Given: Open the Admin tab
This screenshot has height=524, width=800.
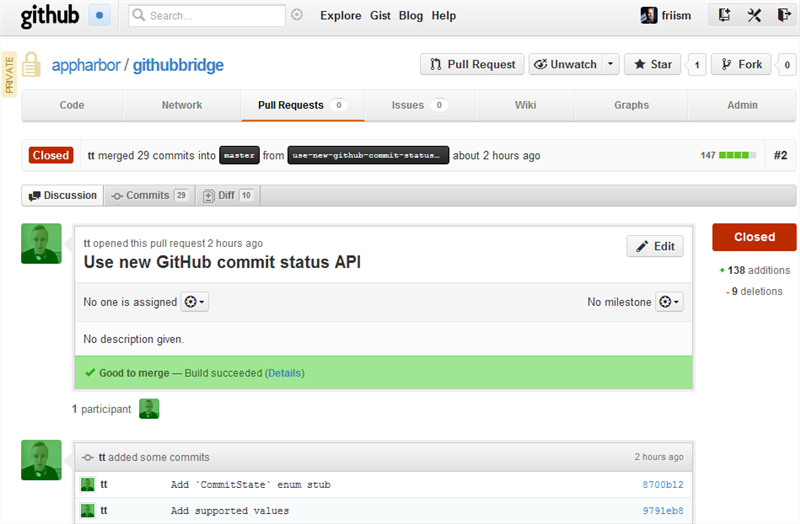Looking at the screenshot, I should click(742, 105).
